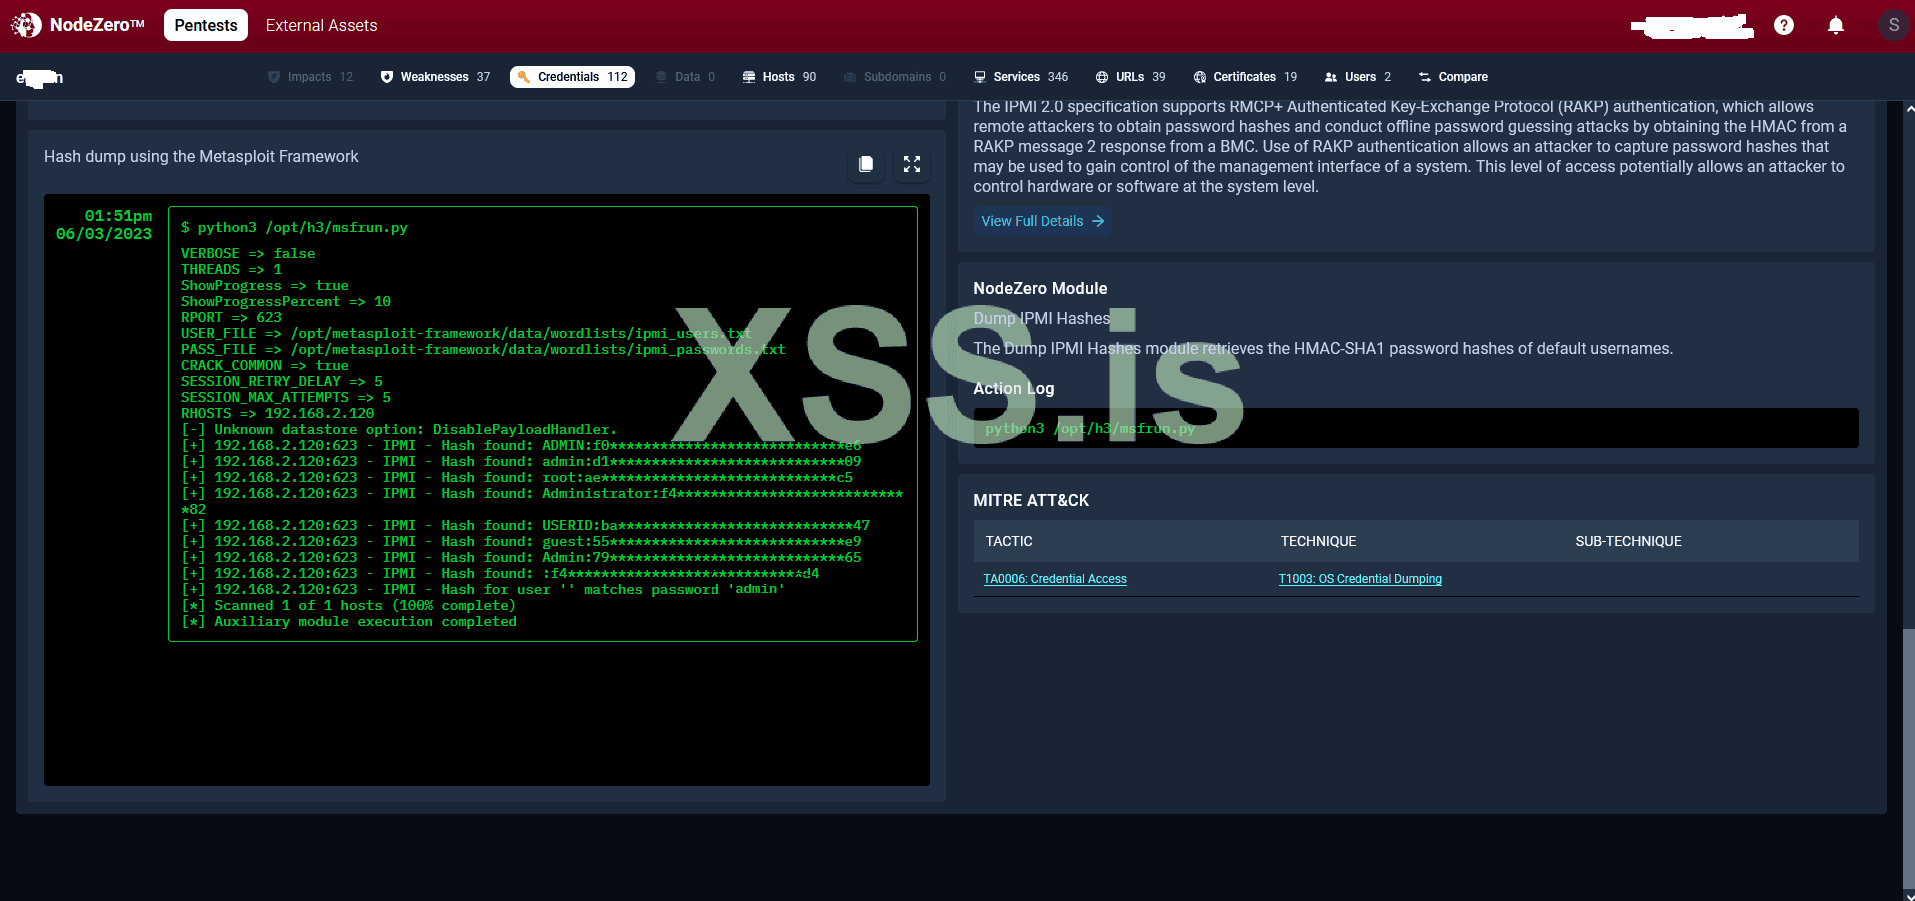This screenshot has width=1915, height=901.
Task: Switch to the Pentests tab
Action: [x=206, y=25]
